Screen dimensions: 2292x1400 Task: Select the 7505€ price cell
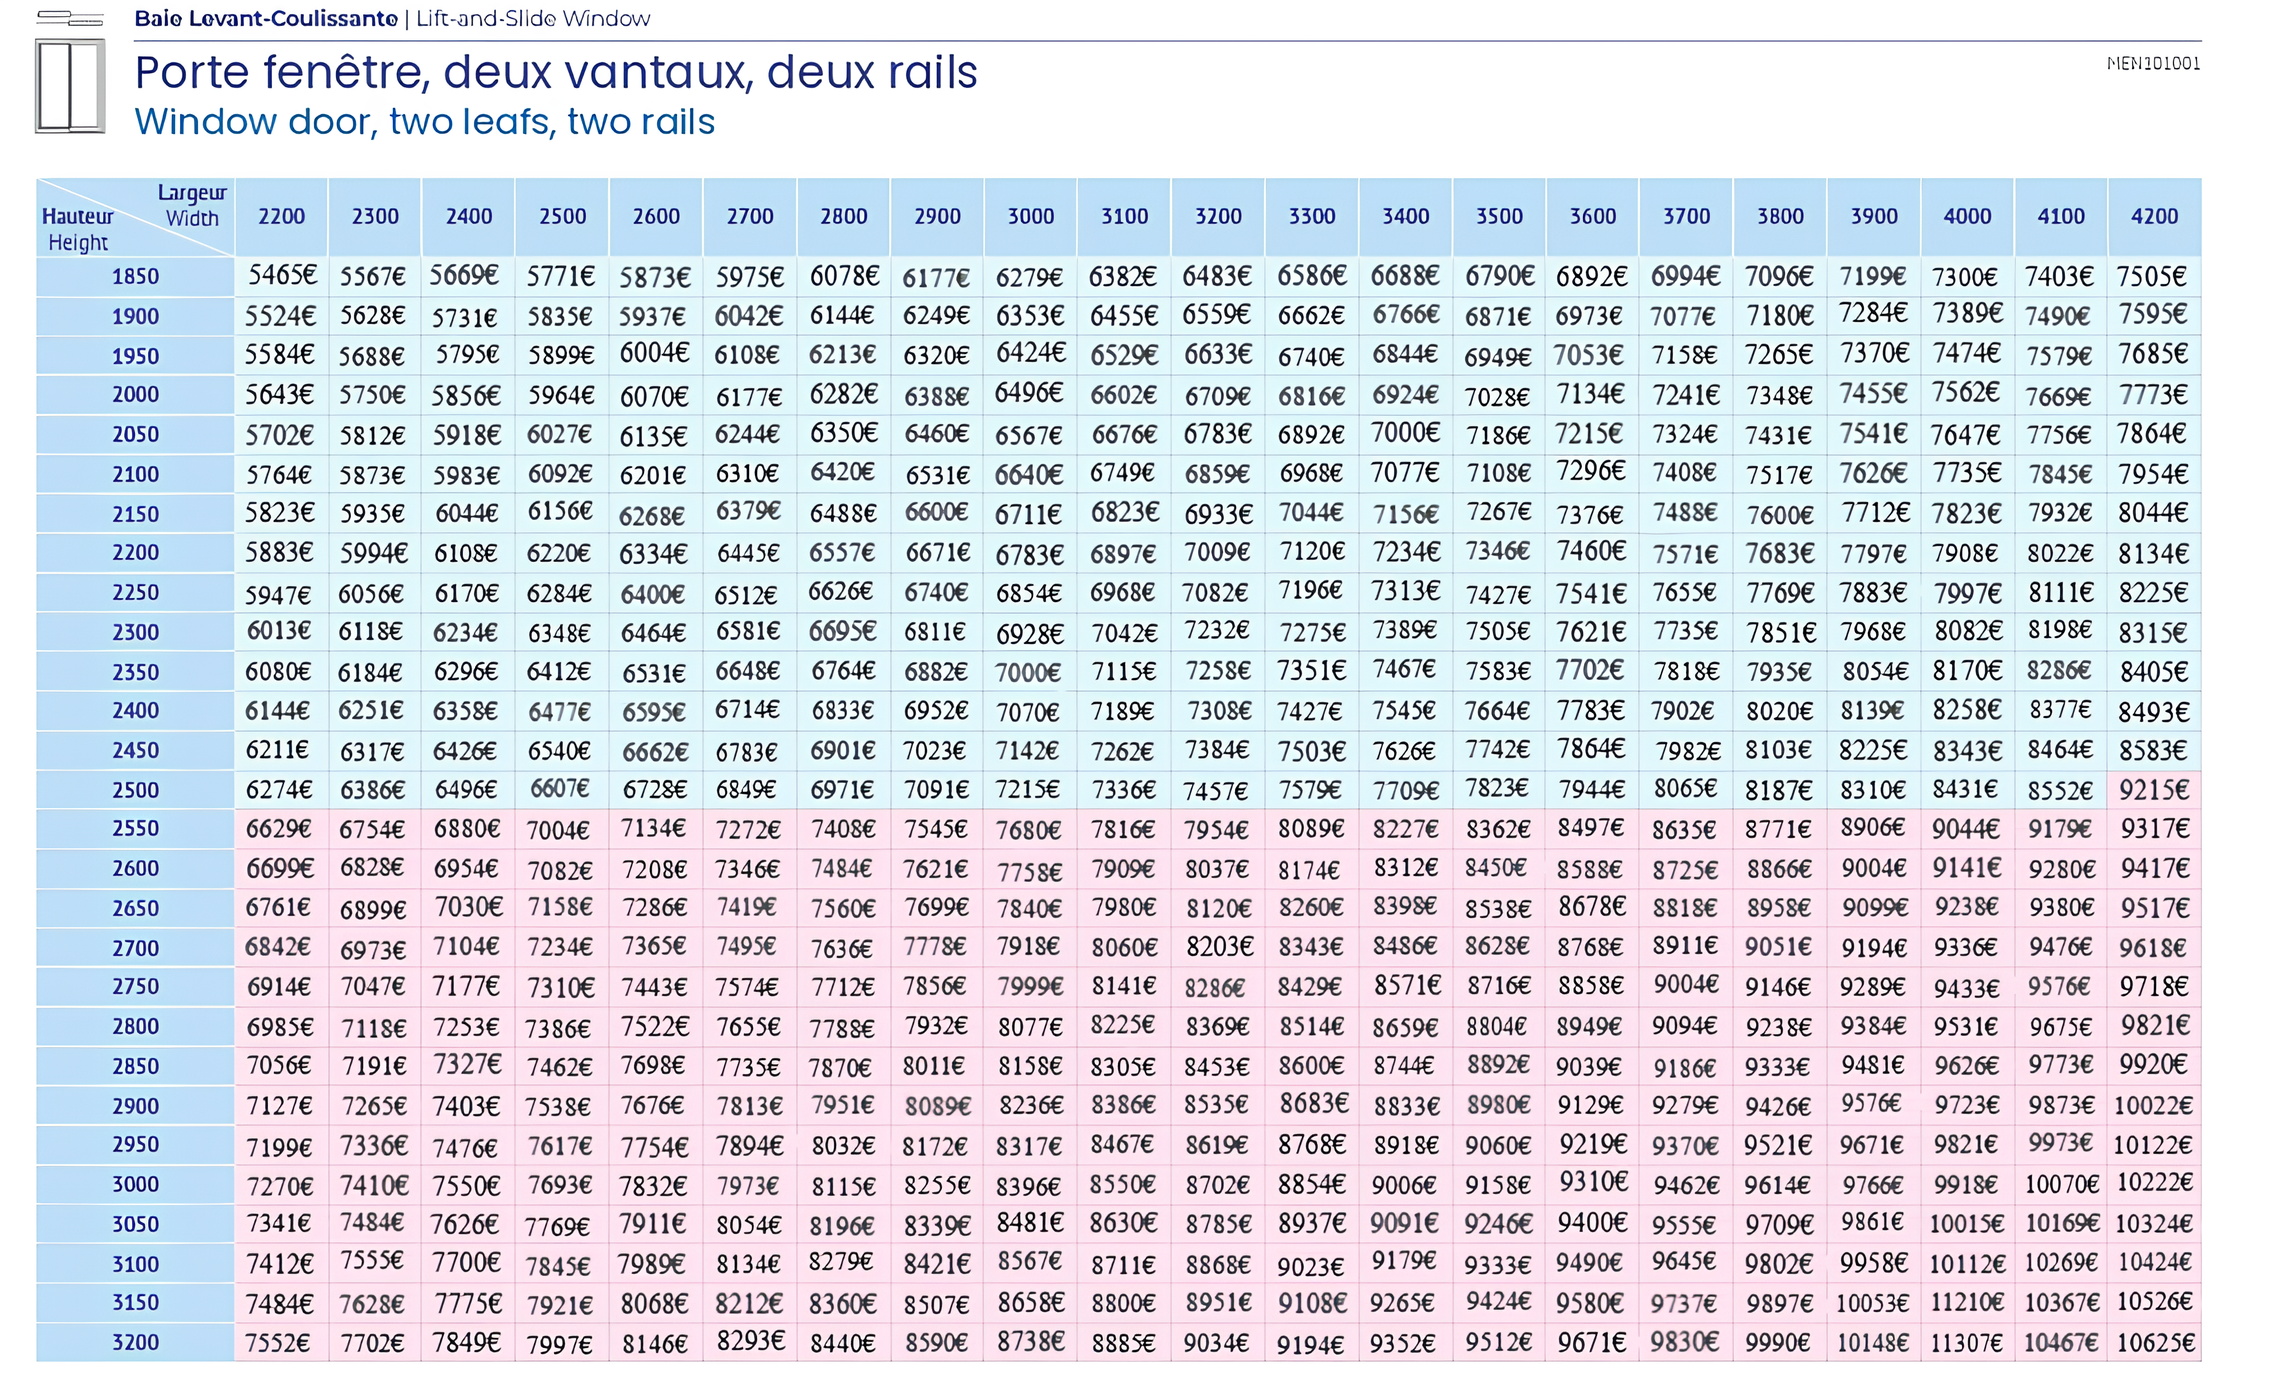2154,276
